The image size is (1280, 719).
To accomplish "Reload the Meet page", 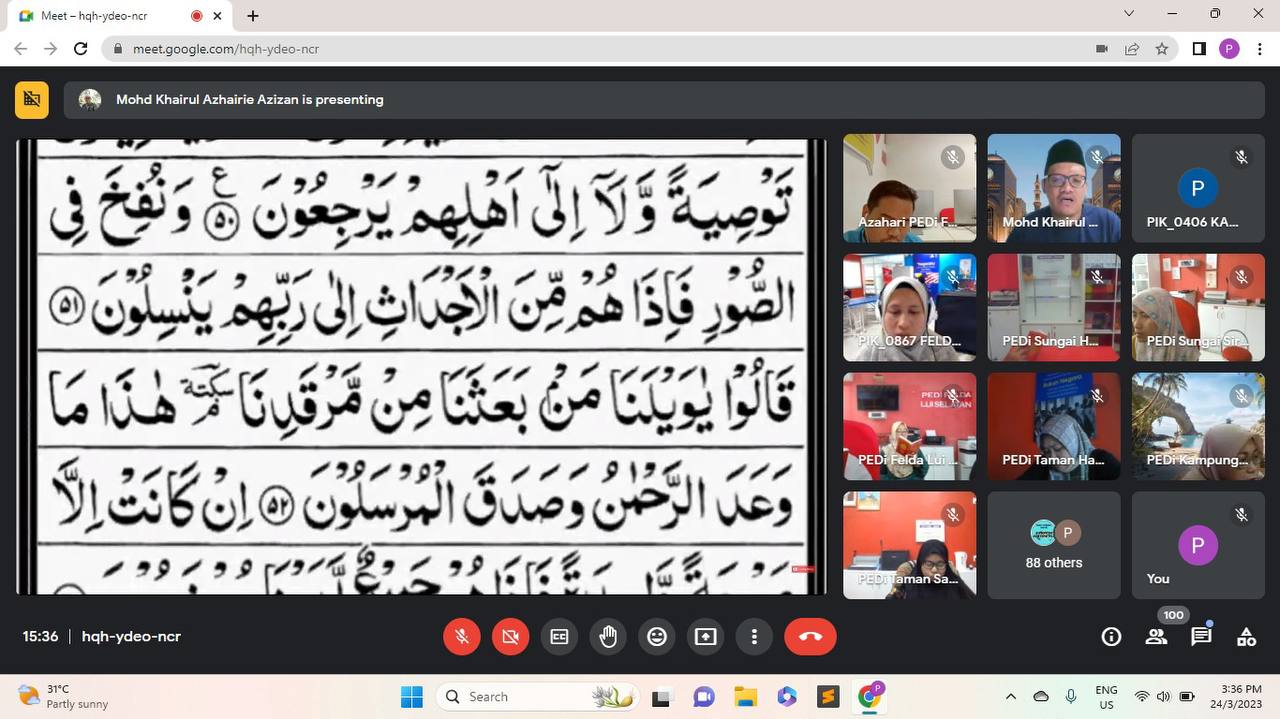I will [81, 49].
